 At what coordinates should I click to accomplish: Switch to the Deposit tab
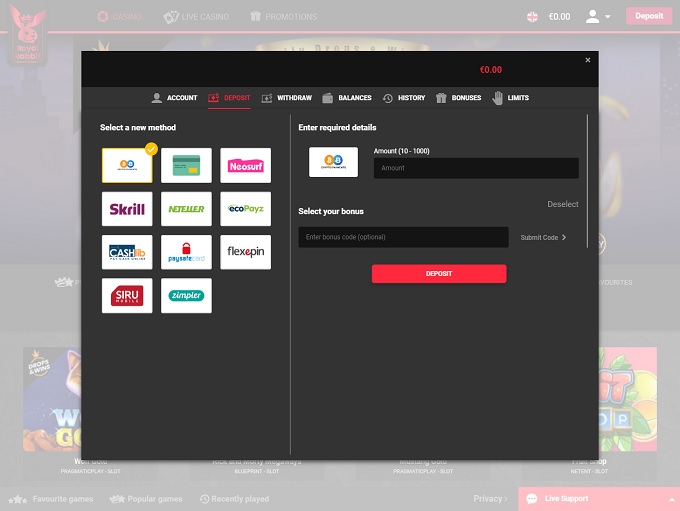[x=229, y=98]
